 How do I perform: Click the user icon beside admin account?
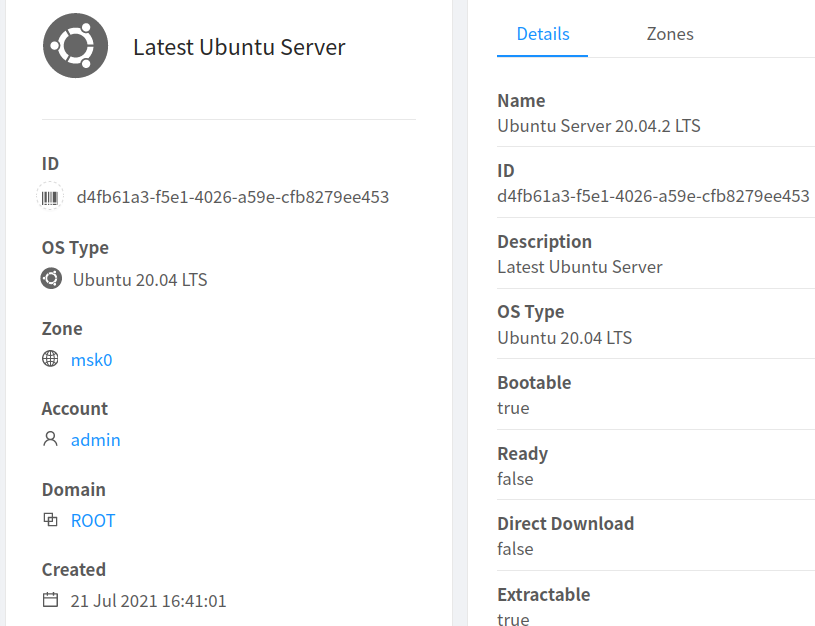pos(49,440)
